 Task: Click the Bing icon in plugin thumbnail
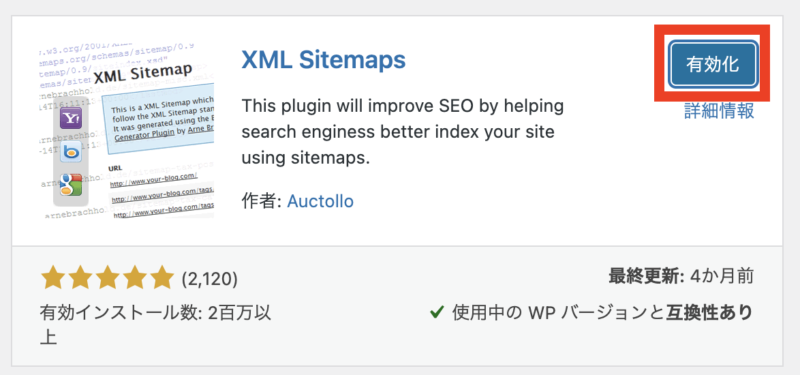click(69, 153)
